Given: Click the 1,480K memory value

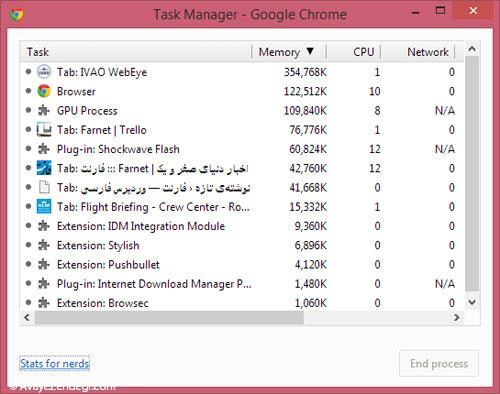Looking at the screenshot, I should (311, 284).
